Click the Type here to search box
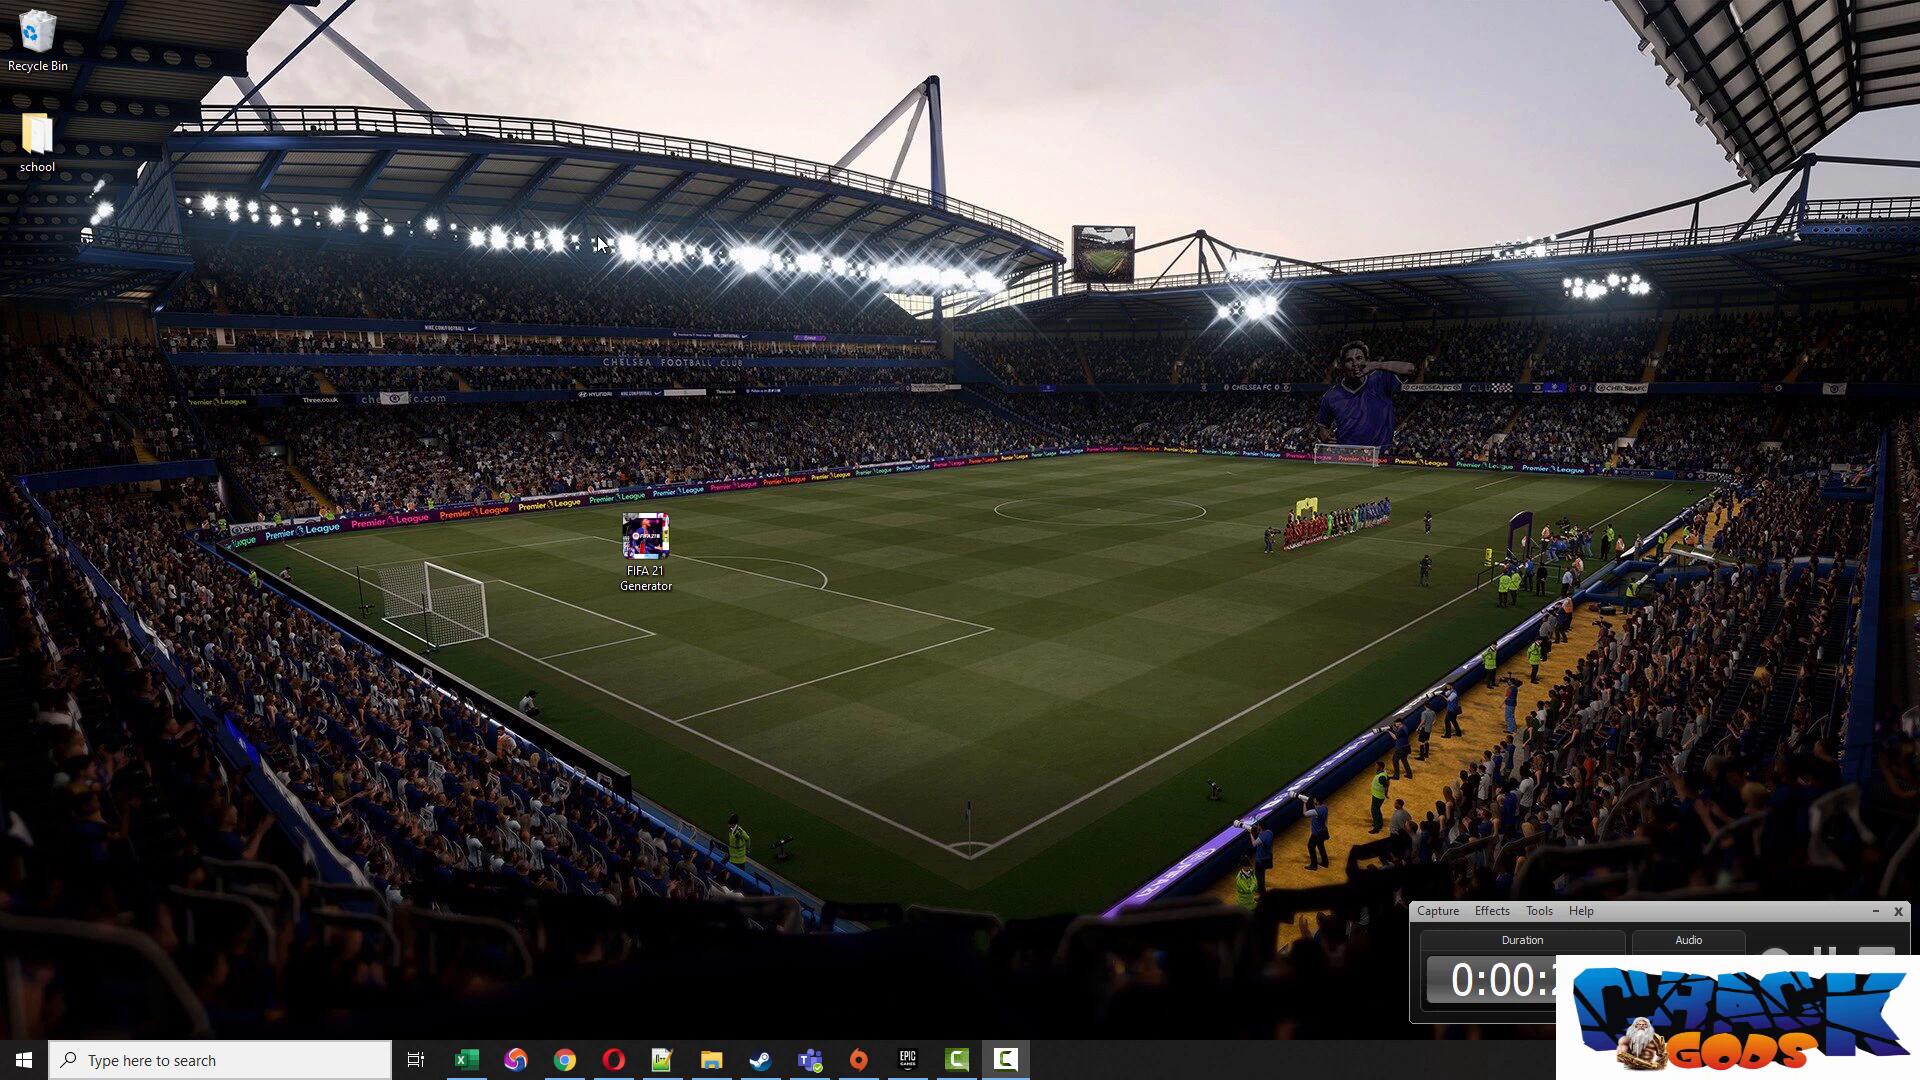The width and height of the screenshot is (1920, 1080). pos(220,1060)
